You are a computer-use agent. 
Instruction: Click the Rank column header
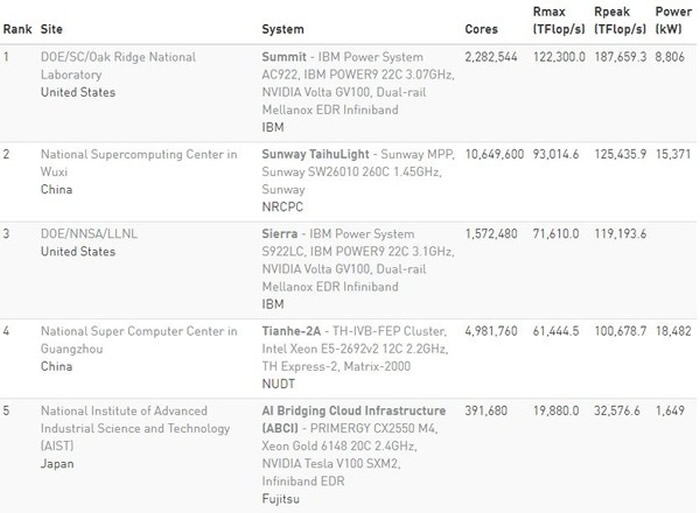coord(17,29)
